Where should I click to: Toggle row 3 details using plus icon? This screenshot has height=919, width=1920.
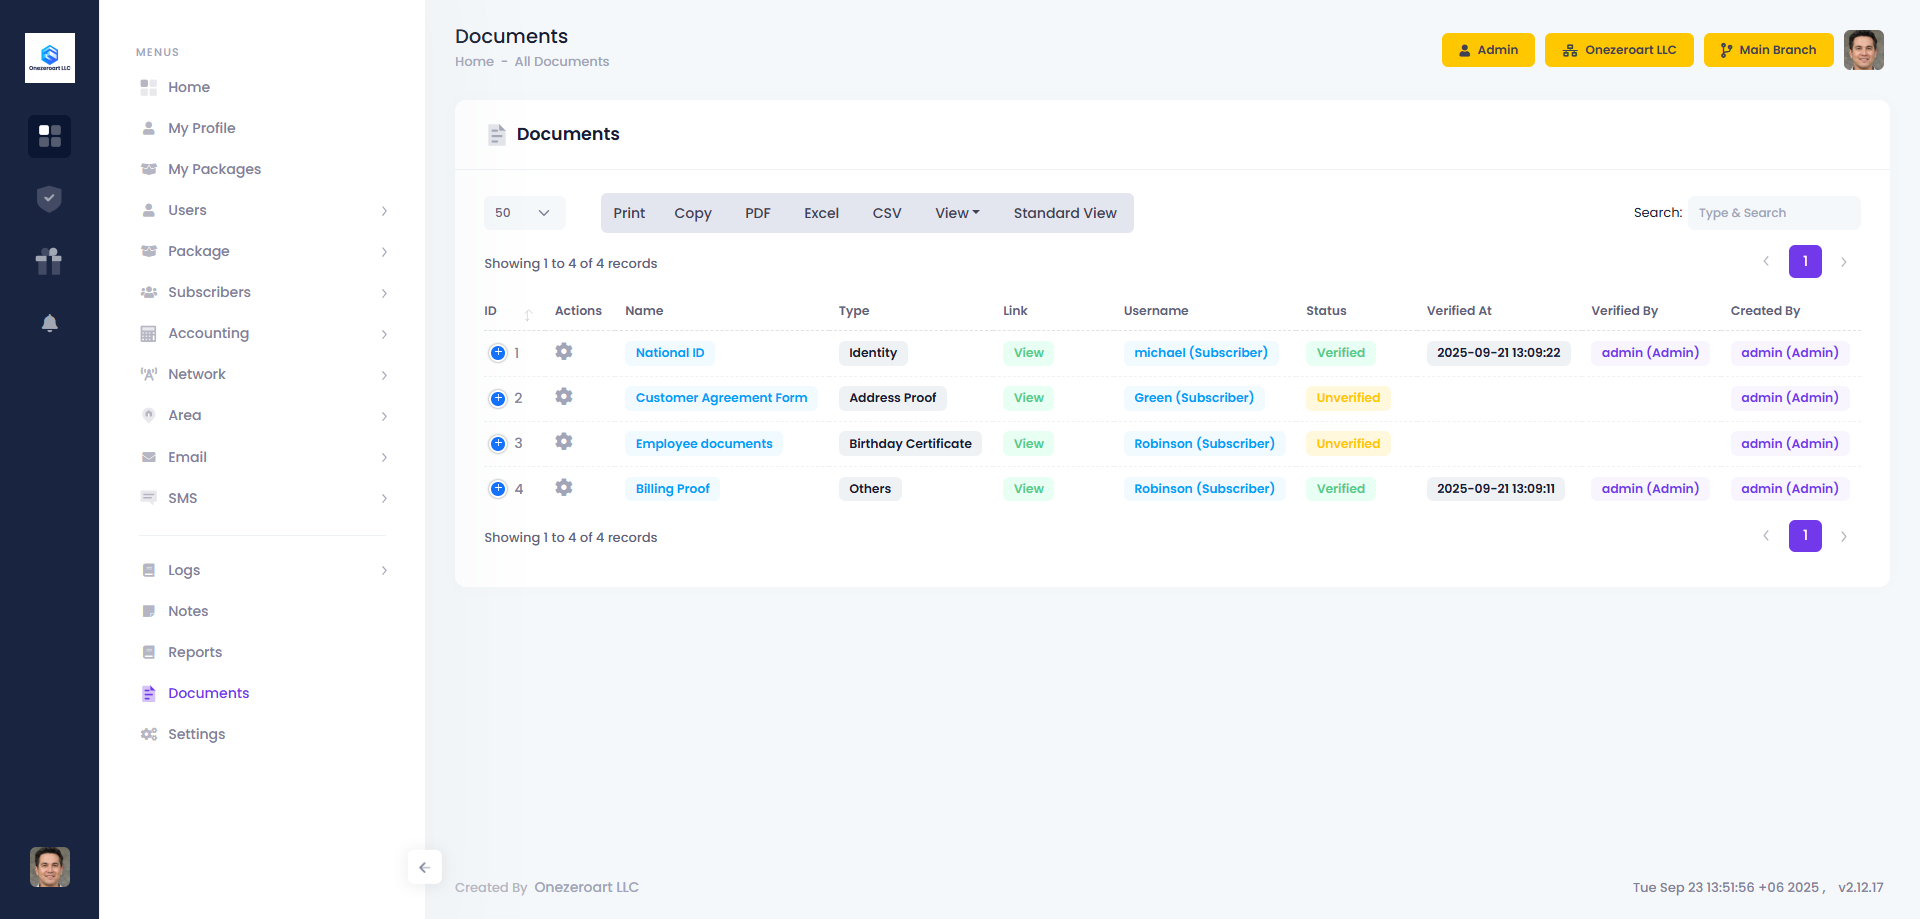click(498, 443)
